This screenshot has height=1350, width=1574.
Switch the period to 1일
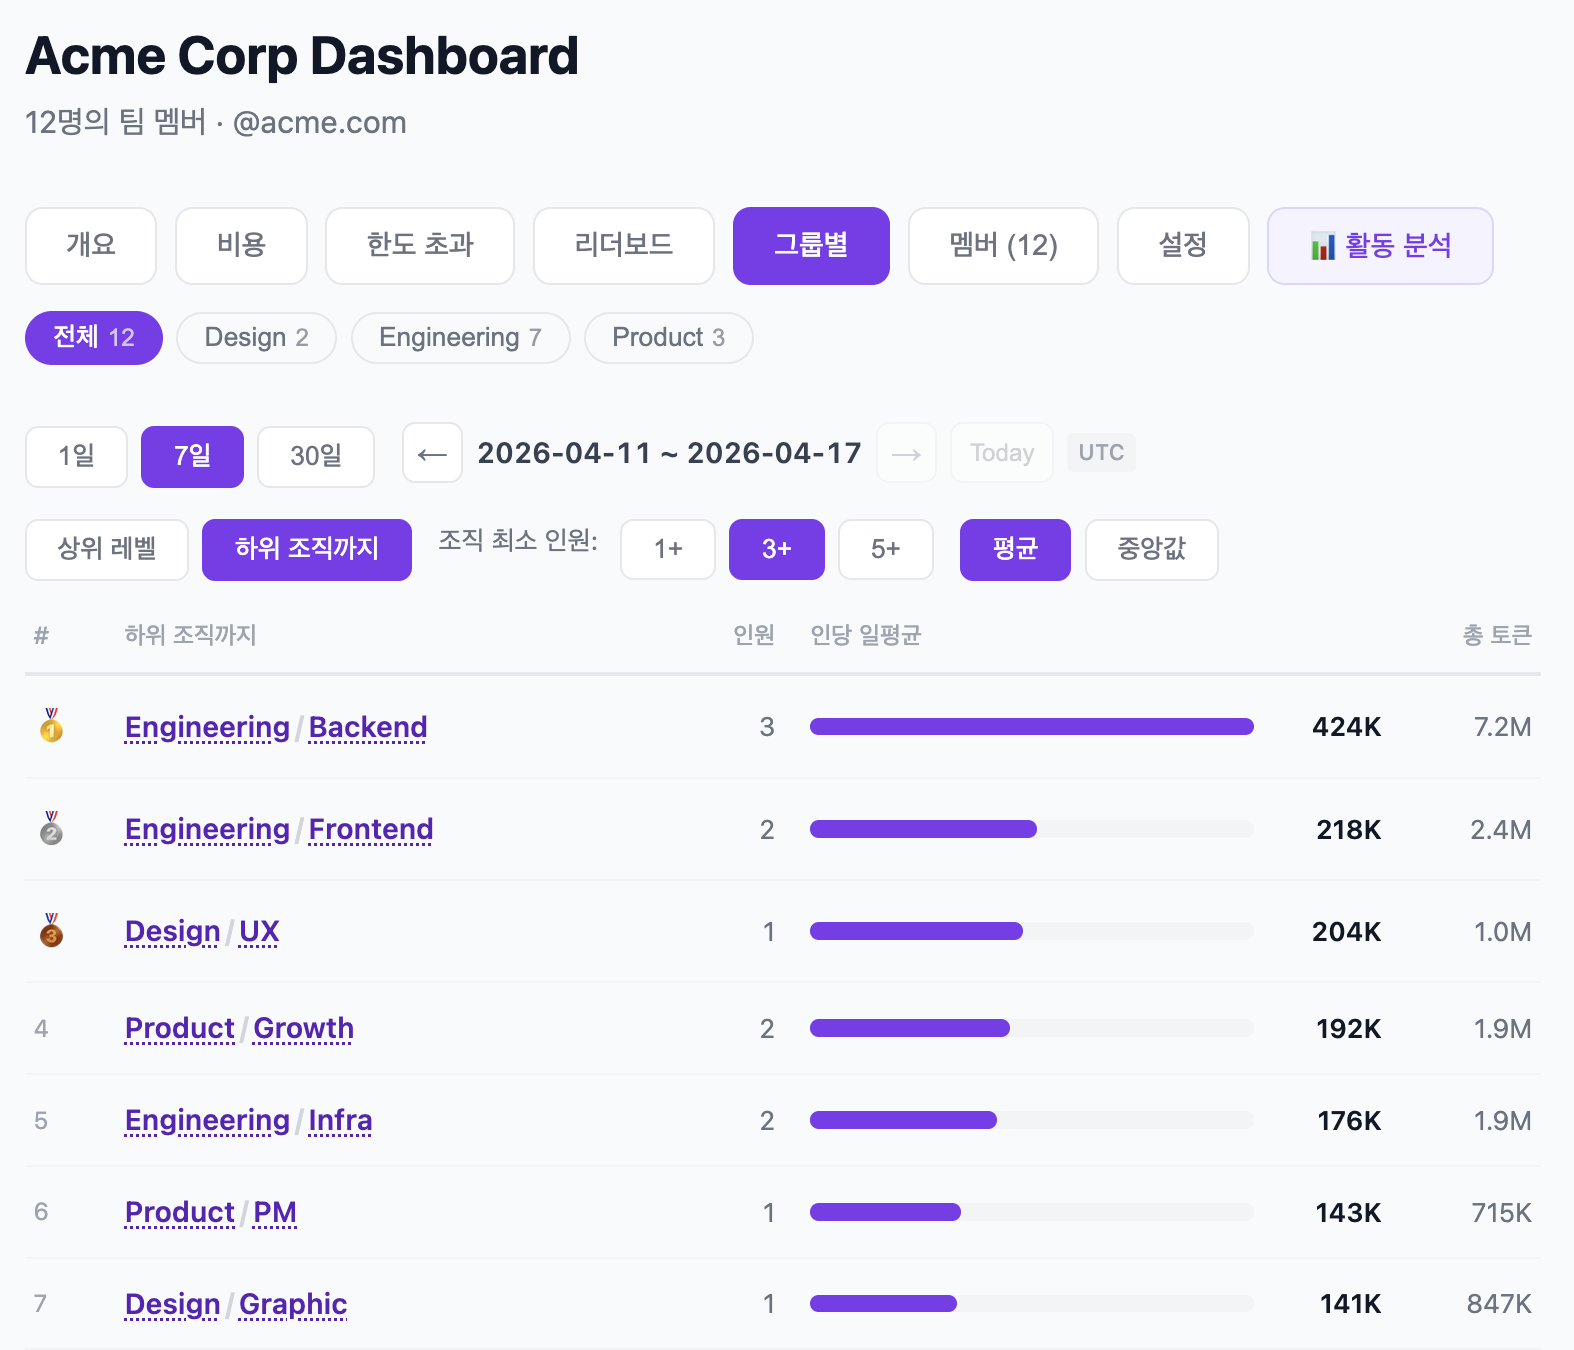76,457
